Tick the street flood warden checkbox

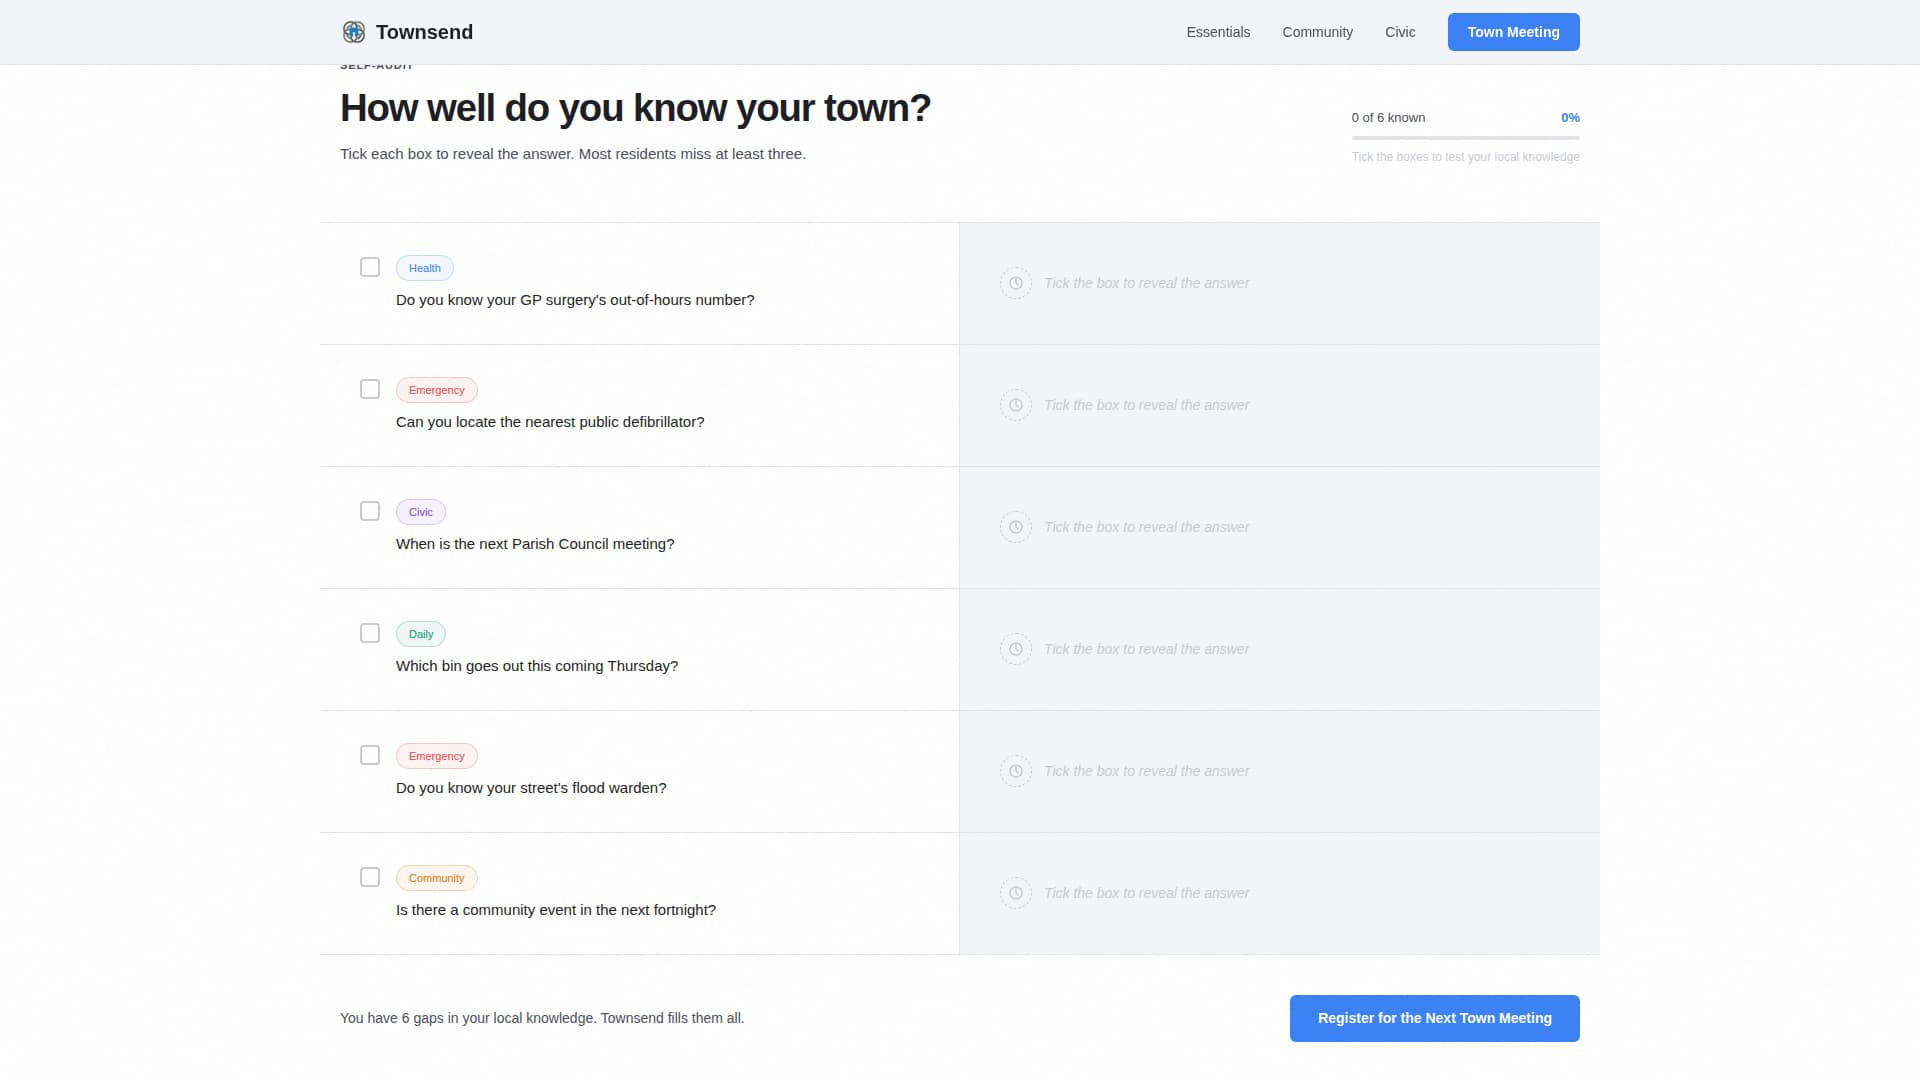(370, 755)
